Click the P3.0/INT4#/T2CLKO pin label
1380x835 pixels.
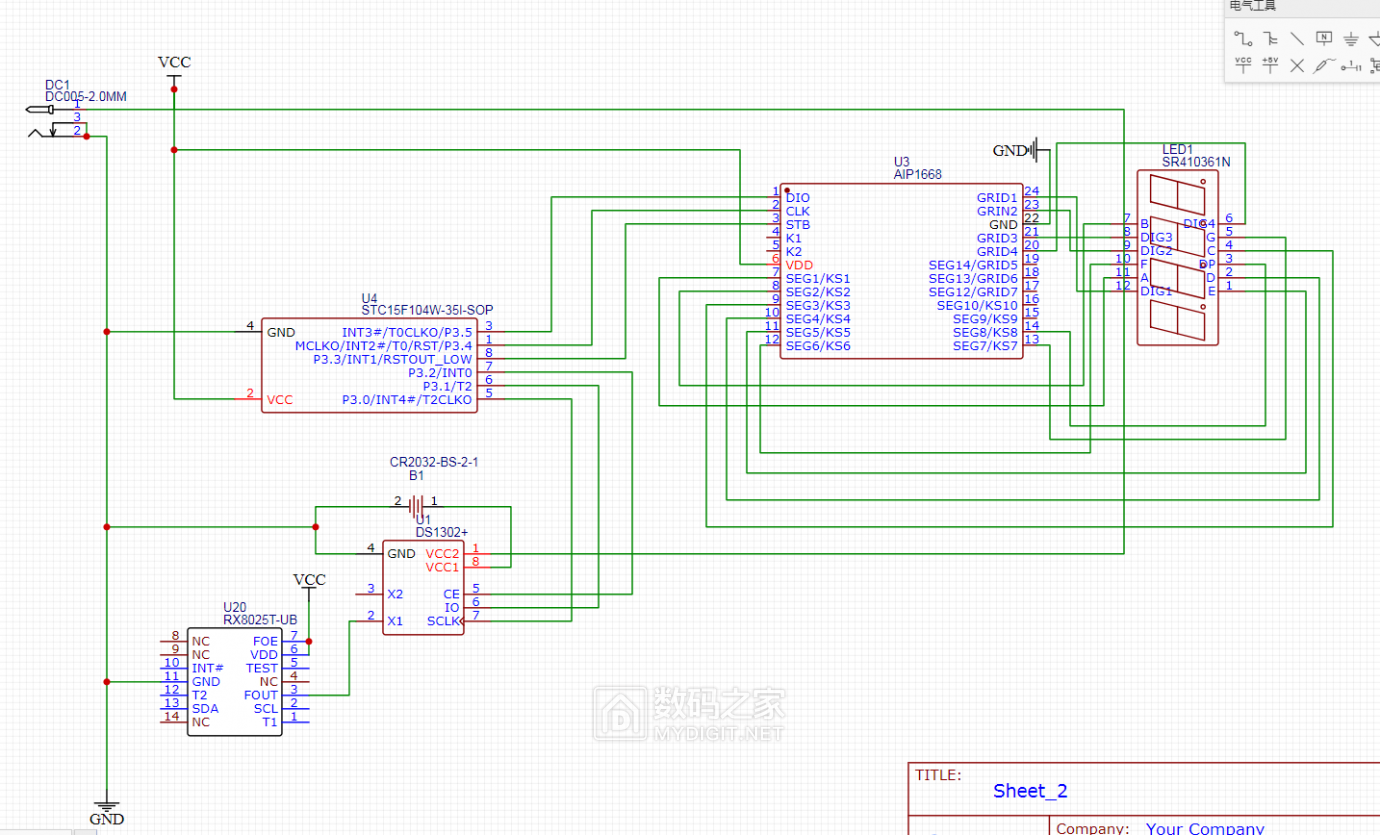click(407, 399)
